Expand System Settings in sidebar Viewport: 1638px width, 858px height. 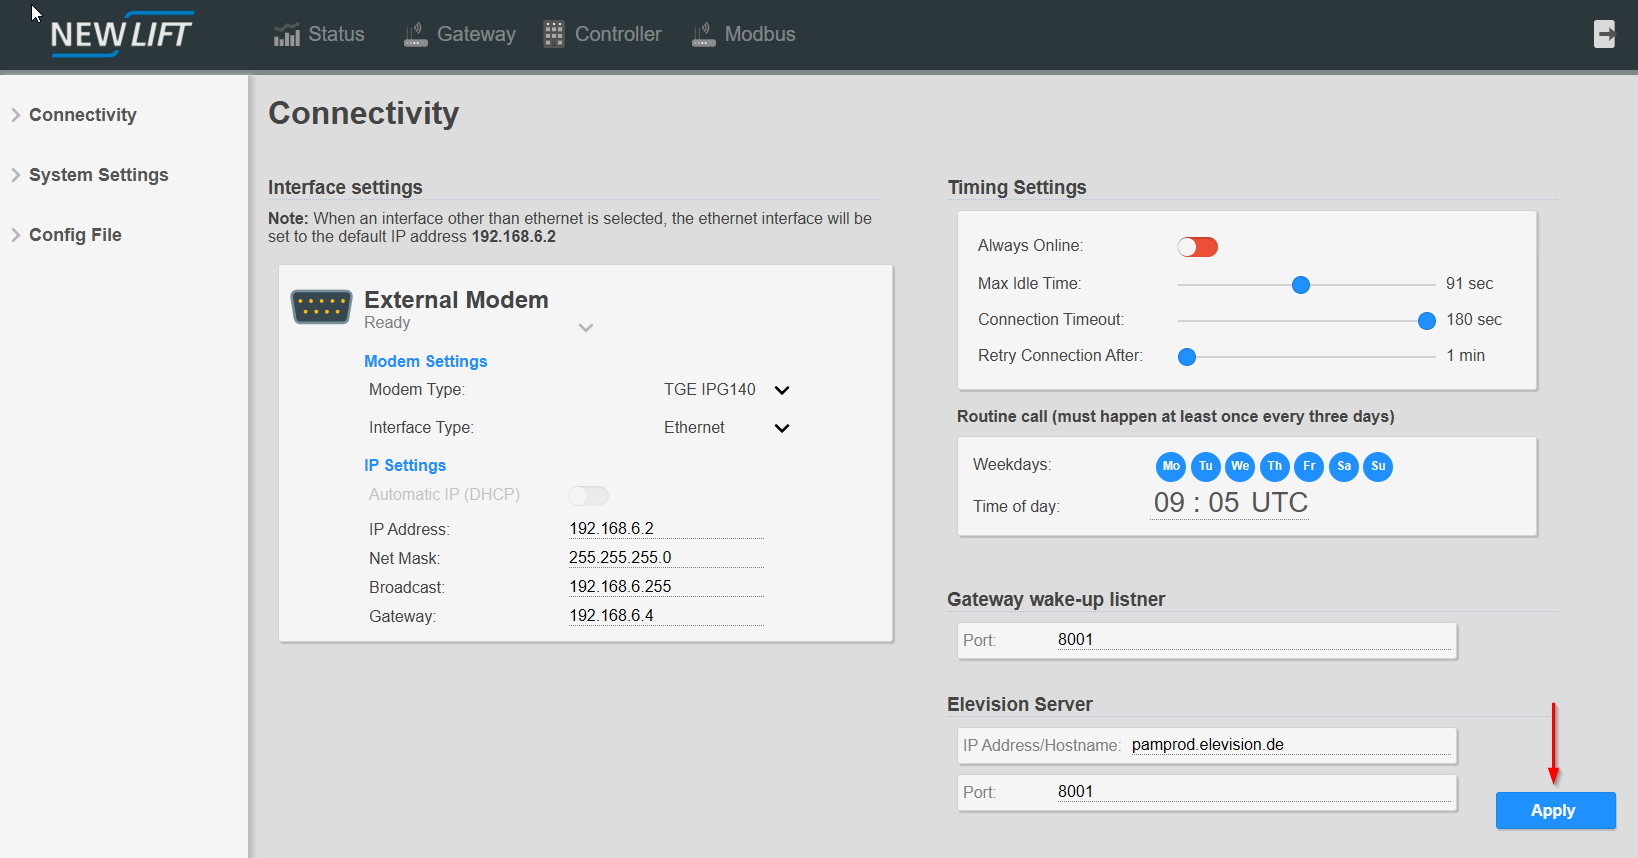[x=98, y=175]
